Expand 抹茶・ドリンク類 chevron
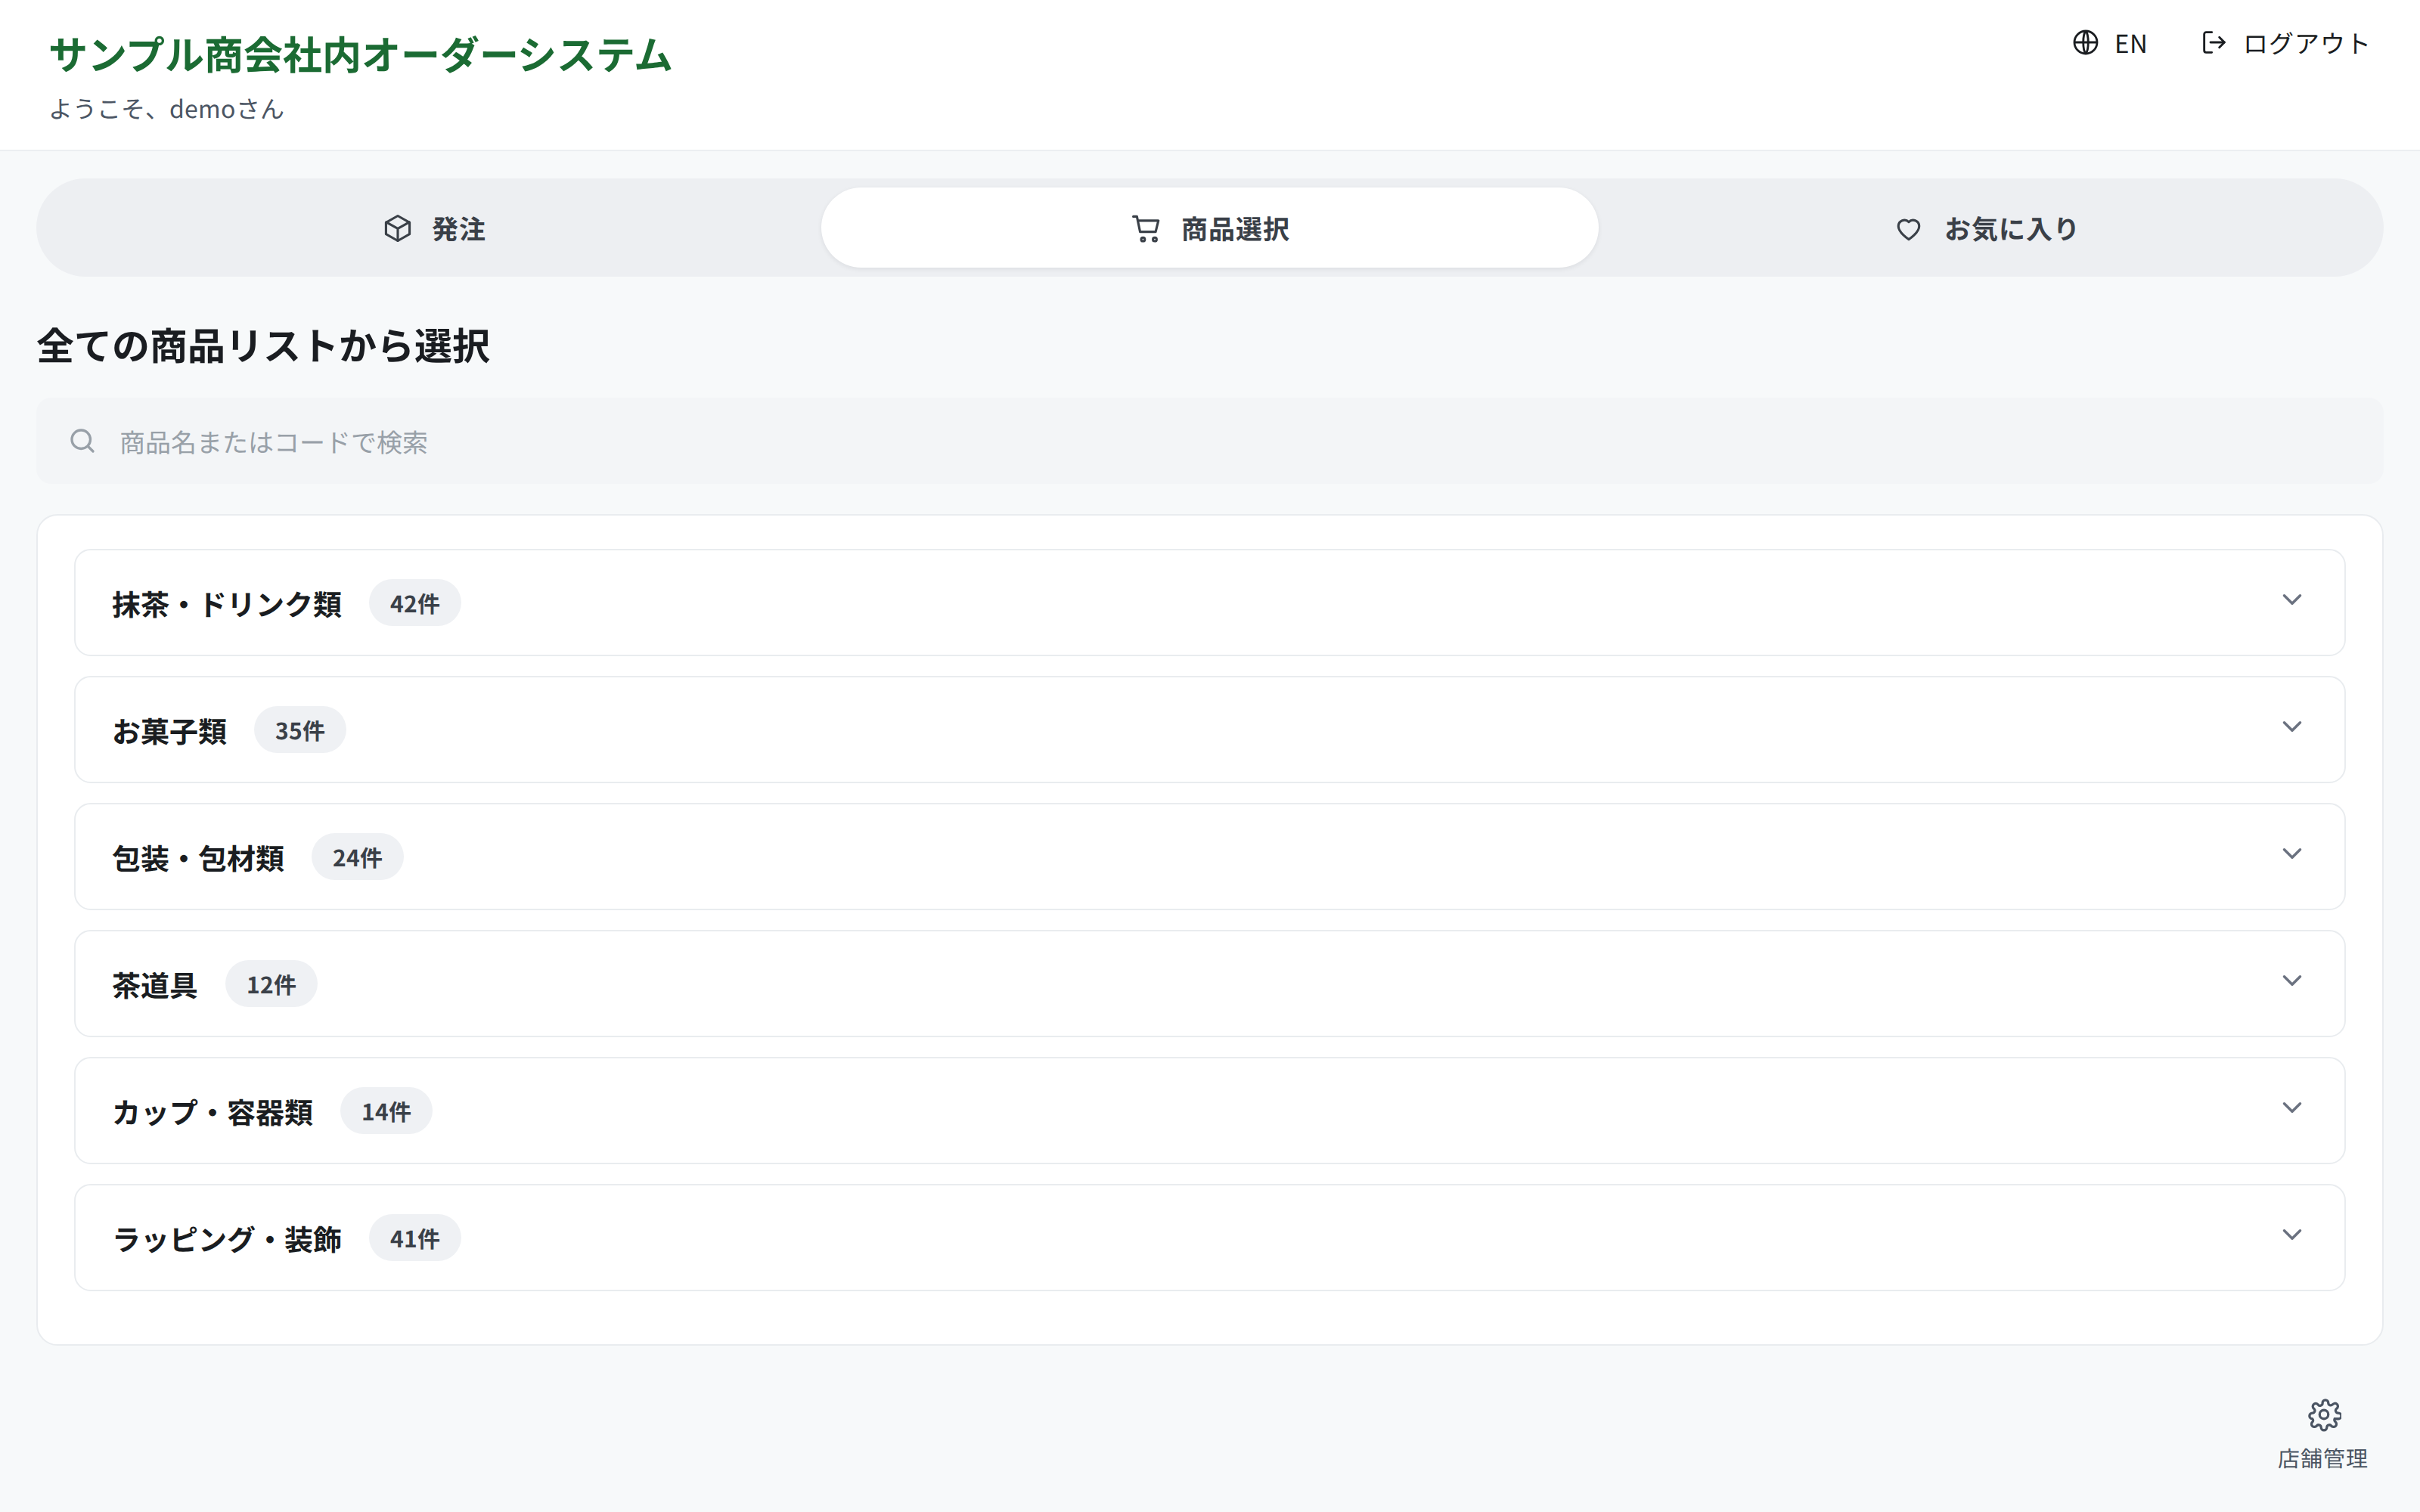This screenshot has height=1512, width=2420. pos(2292,600)
